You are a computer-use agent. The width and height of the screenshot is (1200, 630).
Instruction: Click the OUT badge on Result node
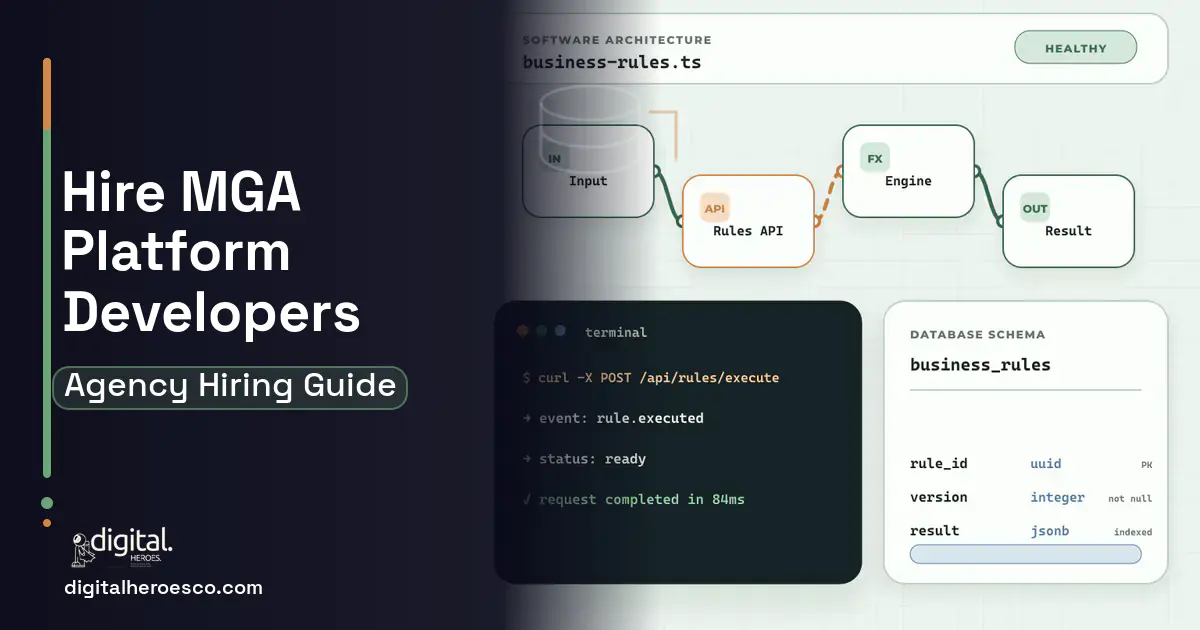(1035, 208)
